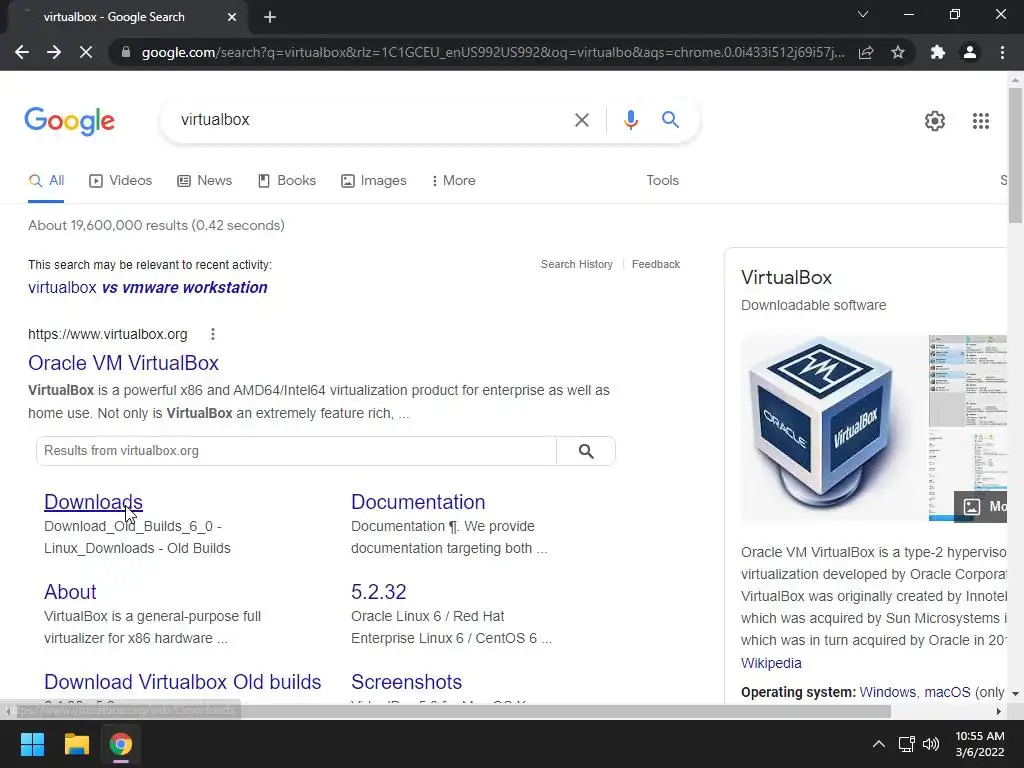This screenshot has width=1024, height=768.
Task: Open the 5.2.32 sitelink
Action: 379,592
